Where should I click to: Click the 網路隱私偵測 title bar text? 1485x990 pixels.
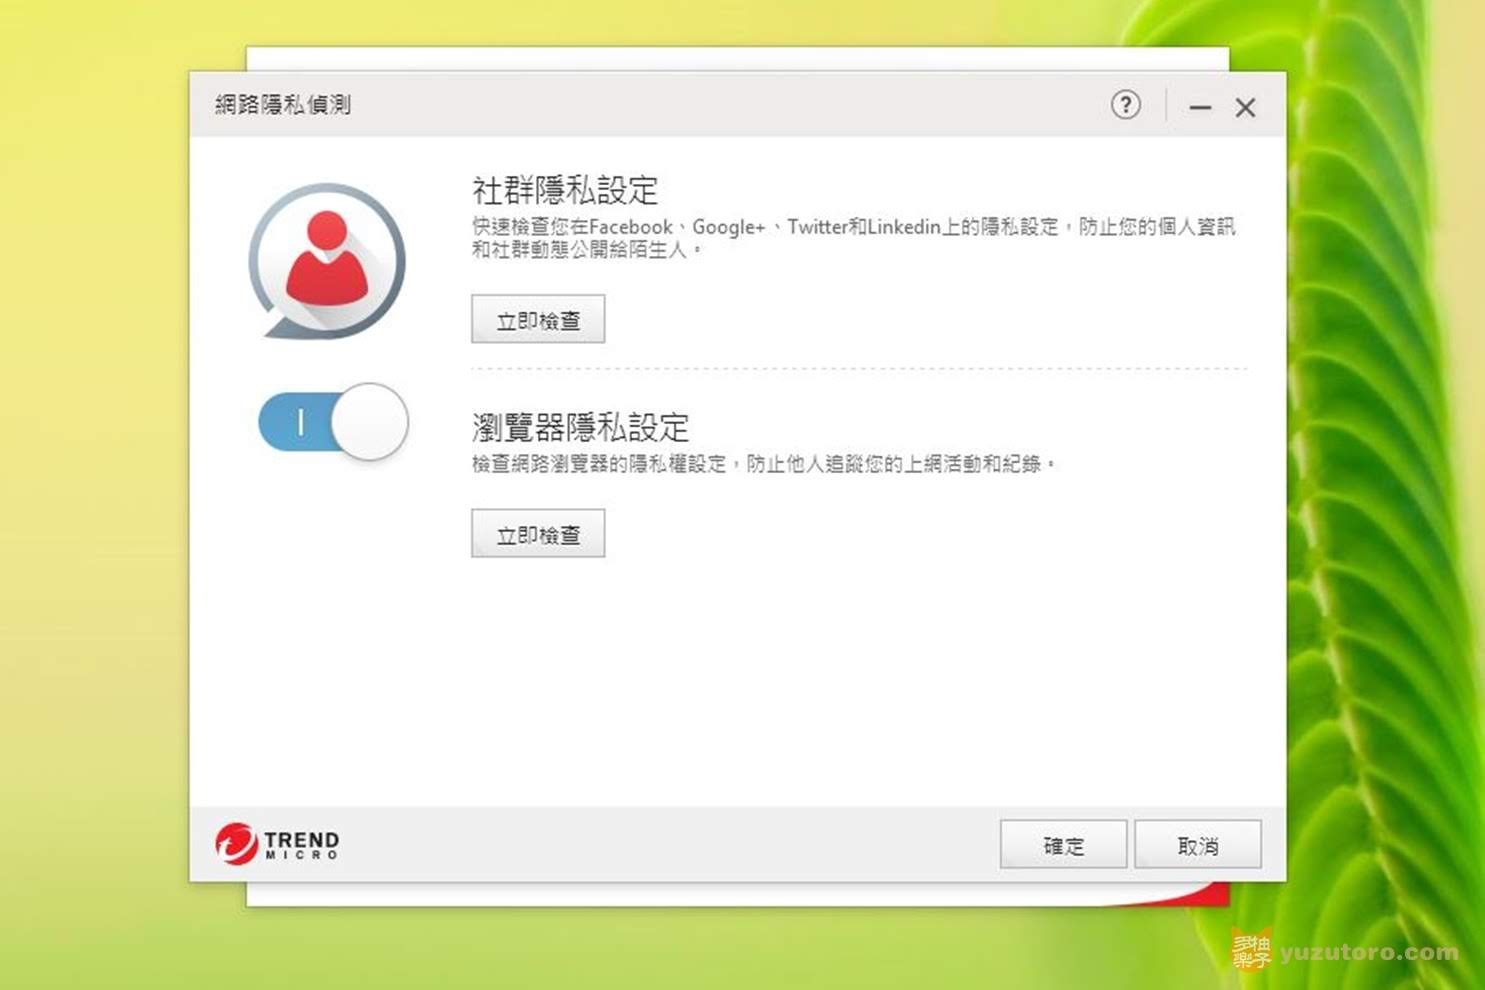[283, 105]
